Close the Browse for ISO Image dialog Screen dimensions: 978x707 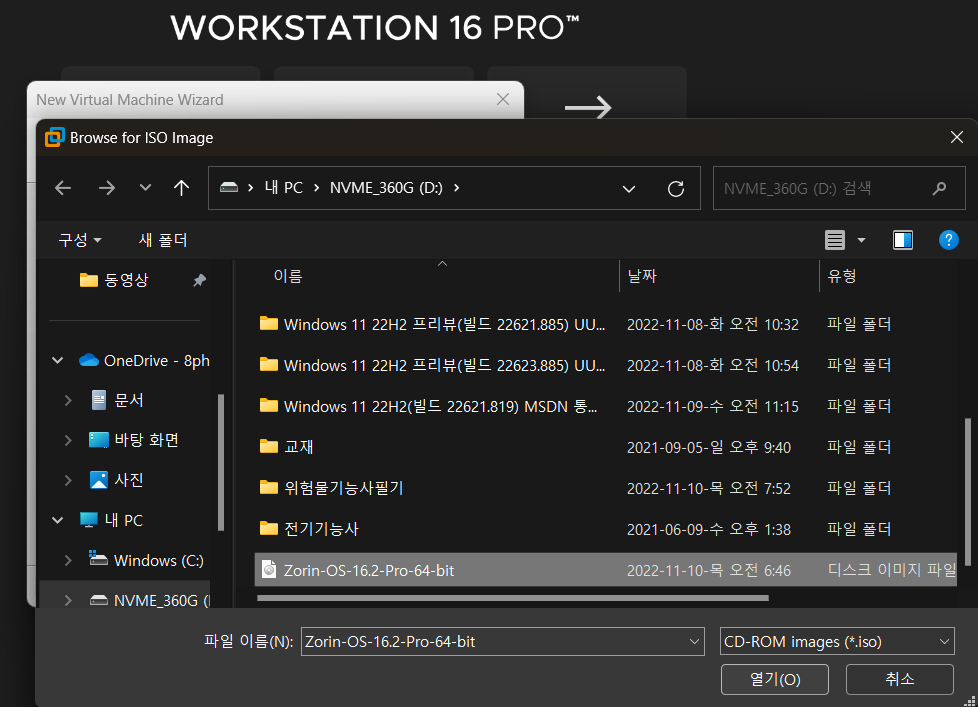(957, 137)
